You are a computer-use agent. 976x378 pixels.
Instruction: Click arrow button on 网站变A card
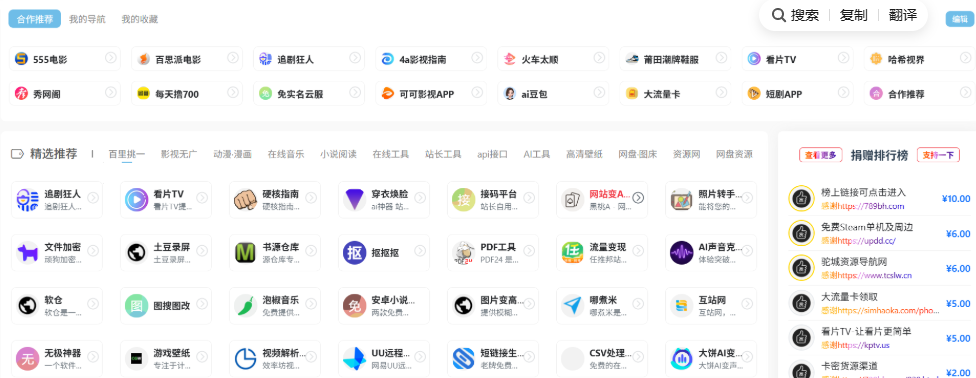click(638, 198)
